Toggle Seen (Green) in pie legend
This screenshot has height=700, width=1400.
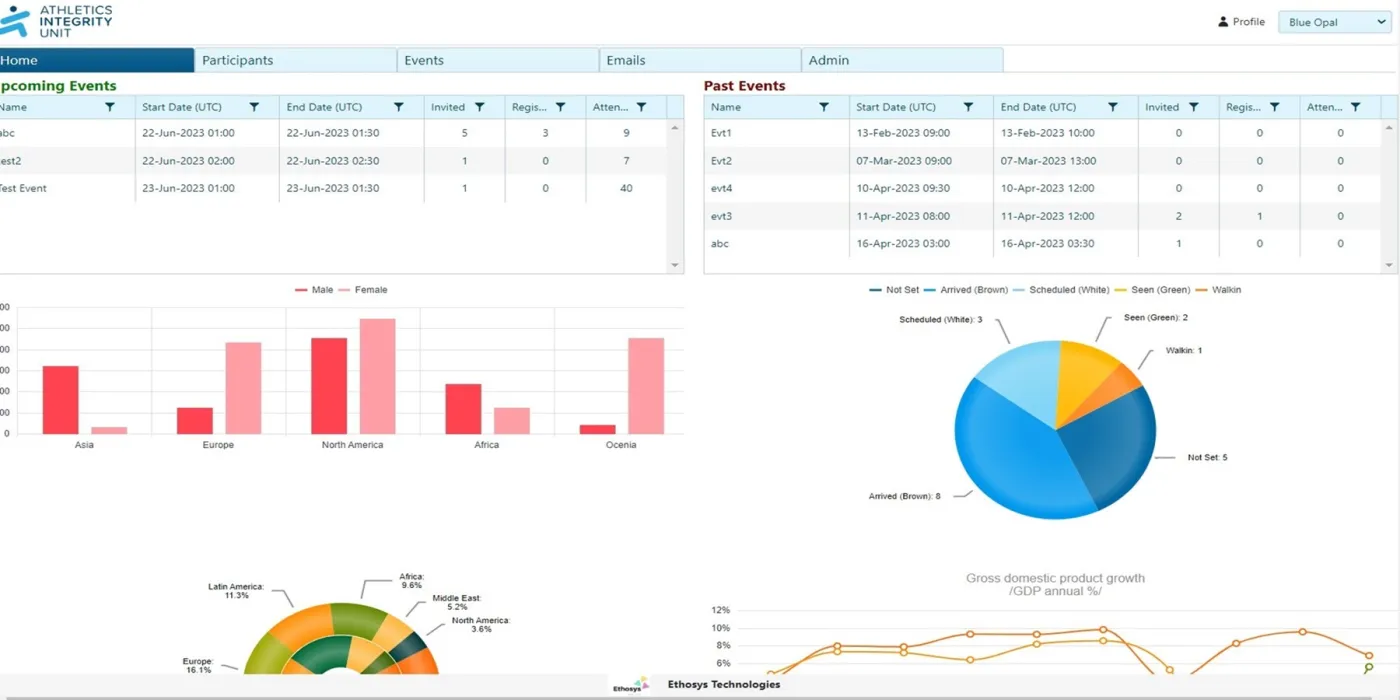pyautogui.click(x=1152, y=290)
